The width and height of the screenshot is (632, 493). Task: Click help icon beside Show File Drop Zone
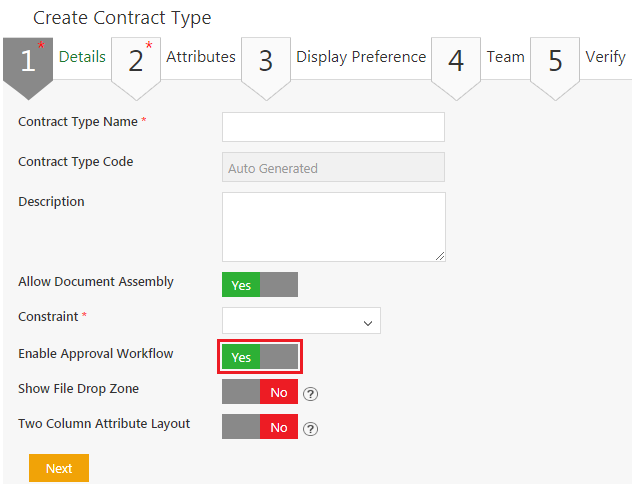(x=310, y=393)
